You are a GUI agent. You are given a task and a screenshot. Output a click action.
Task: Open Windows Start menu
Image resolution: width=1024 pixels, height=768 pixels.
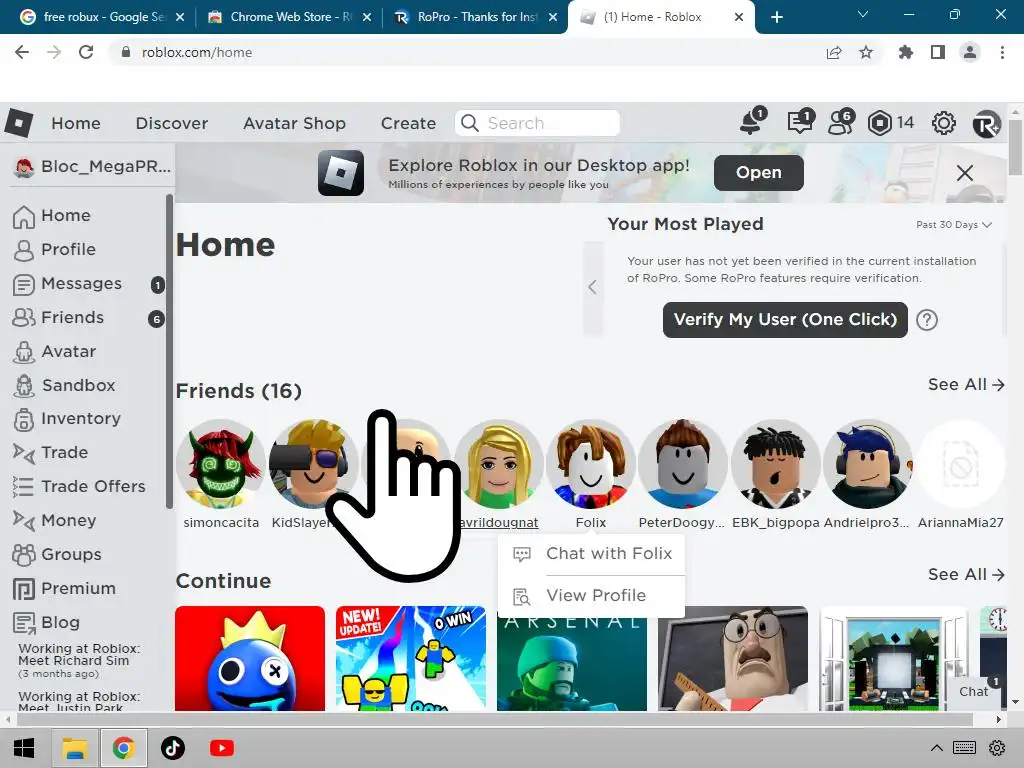tap(24, 748)
